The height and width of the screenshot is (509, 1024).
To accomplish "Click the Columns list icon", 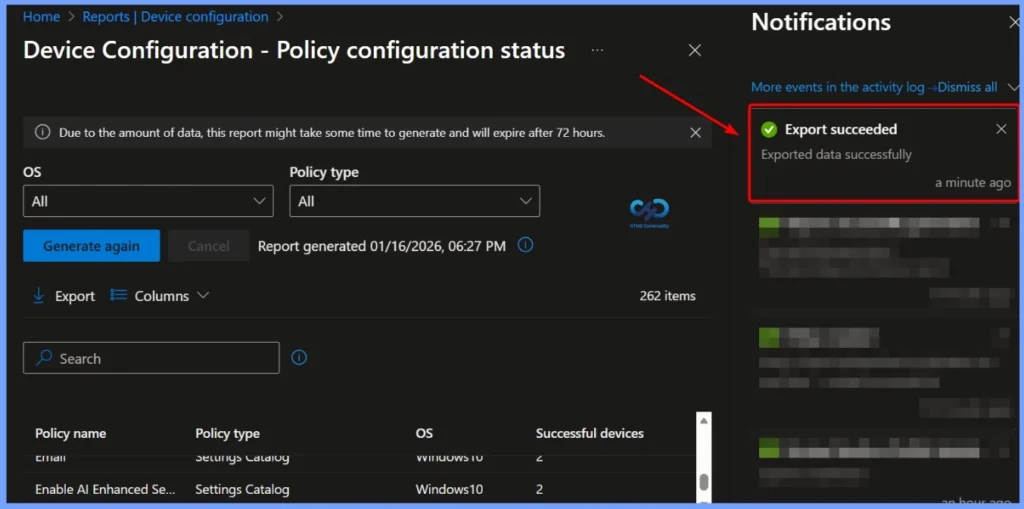I will [x=118, y=295].
